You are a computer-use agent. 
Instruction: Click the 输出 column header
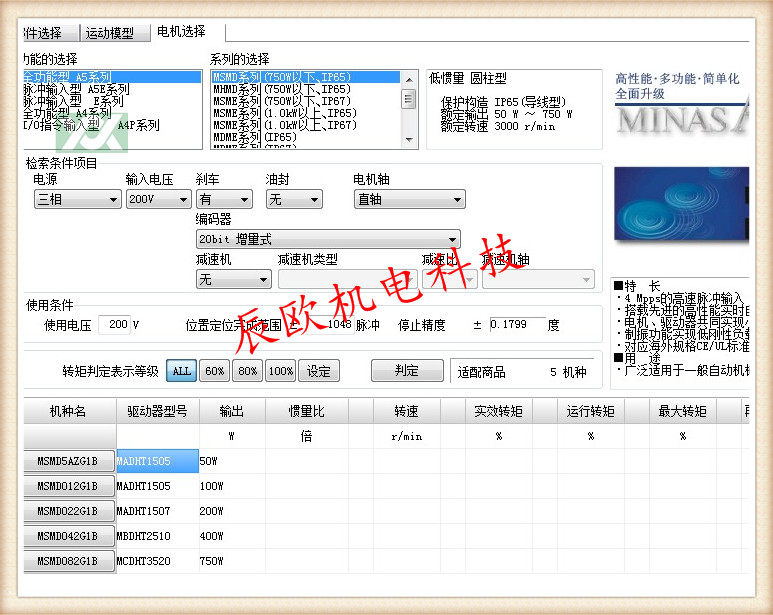click(x=232, y=411)
